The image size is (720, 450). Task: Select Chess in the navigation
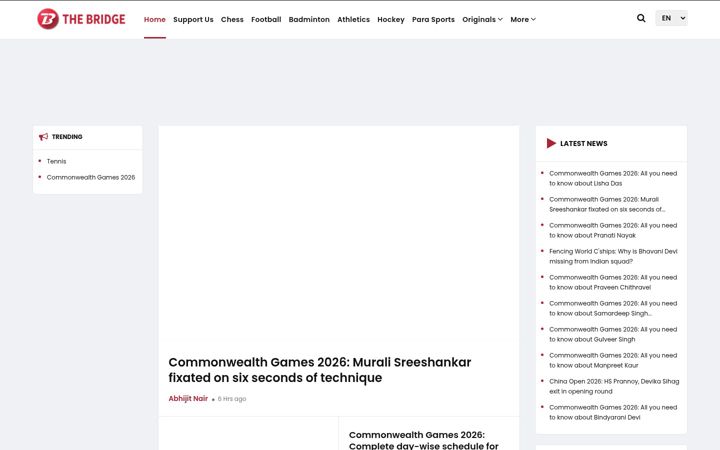pyautogui.click(x=232, y=19)
